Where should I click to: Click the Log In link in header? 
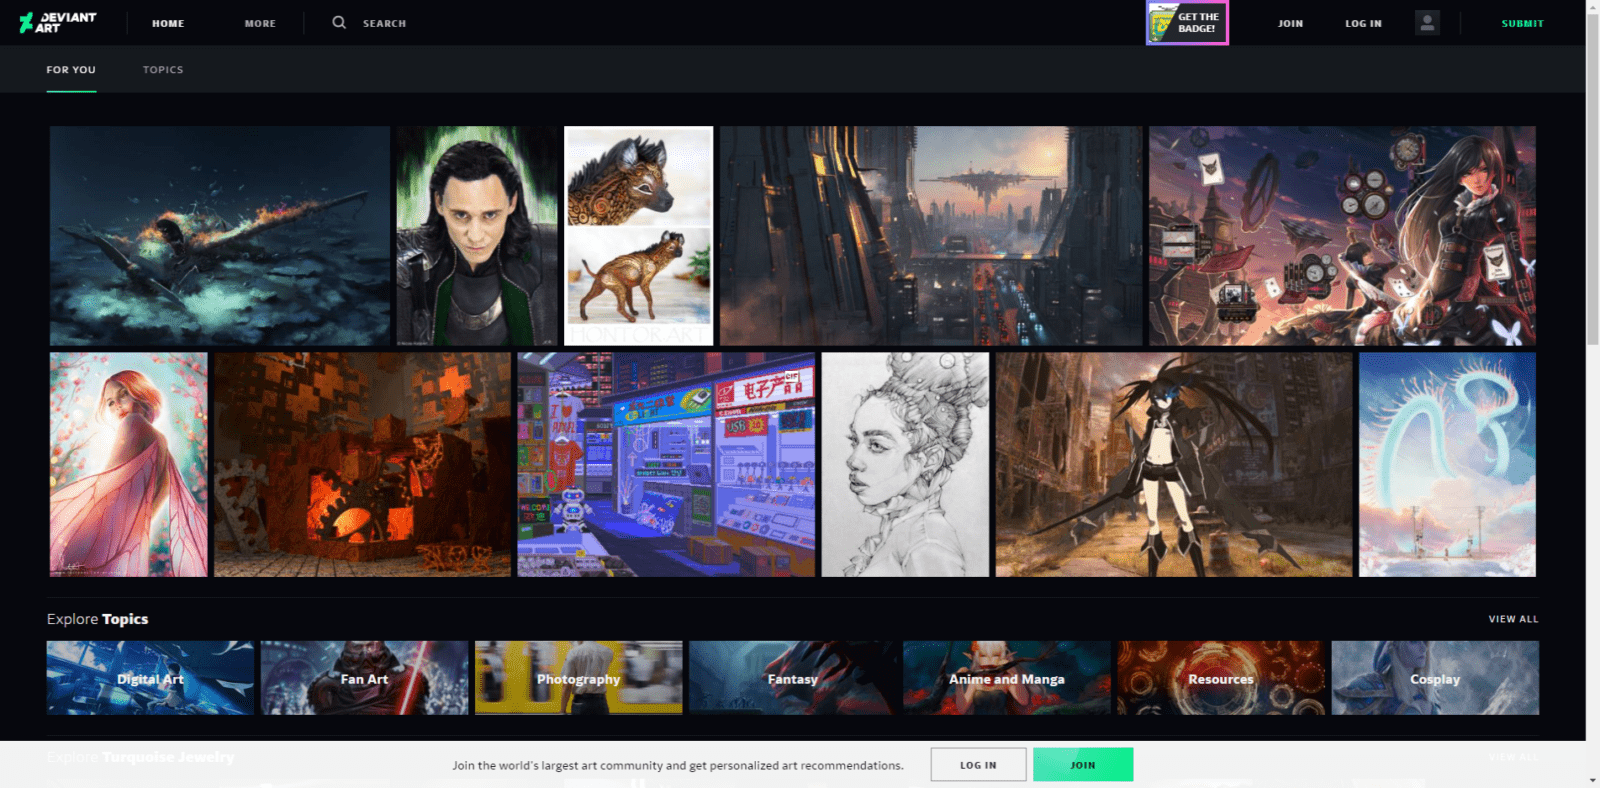click(1363, 23)
